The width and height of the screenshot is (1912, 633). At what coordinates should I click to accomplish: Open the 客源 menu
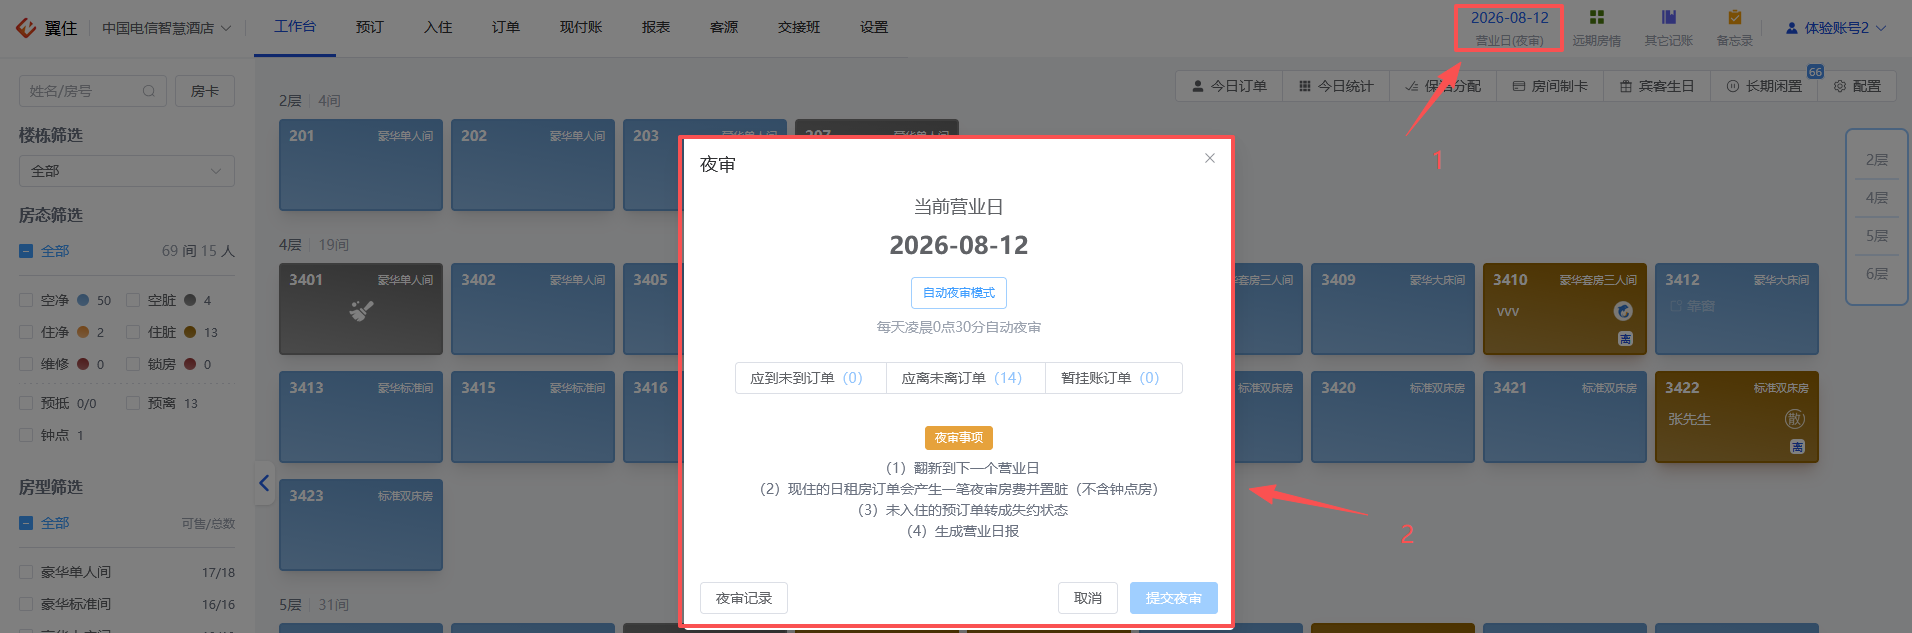point(724,27)
